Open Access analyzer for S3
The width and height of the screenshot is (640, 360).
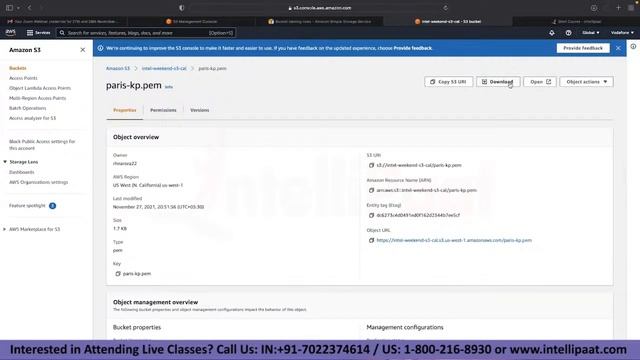point(33,118)
